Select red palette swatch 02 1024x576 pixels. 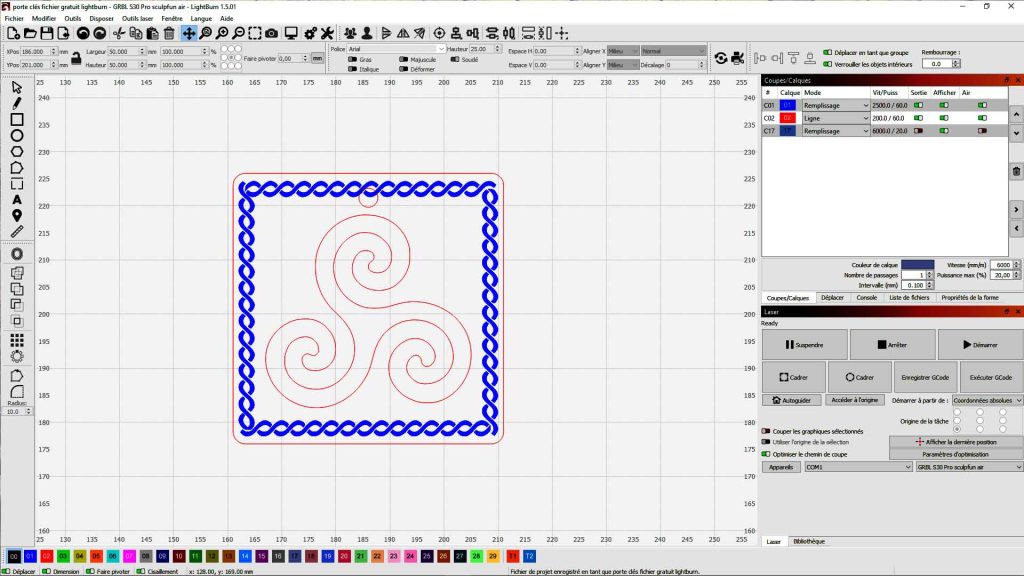point(46,556)
